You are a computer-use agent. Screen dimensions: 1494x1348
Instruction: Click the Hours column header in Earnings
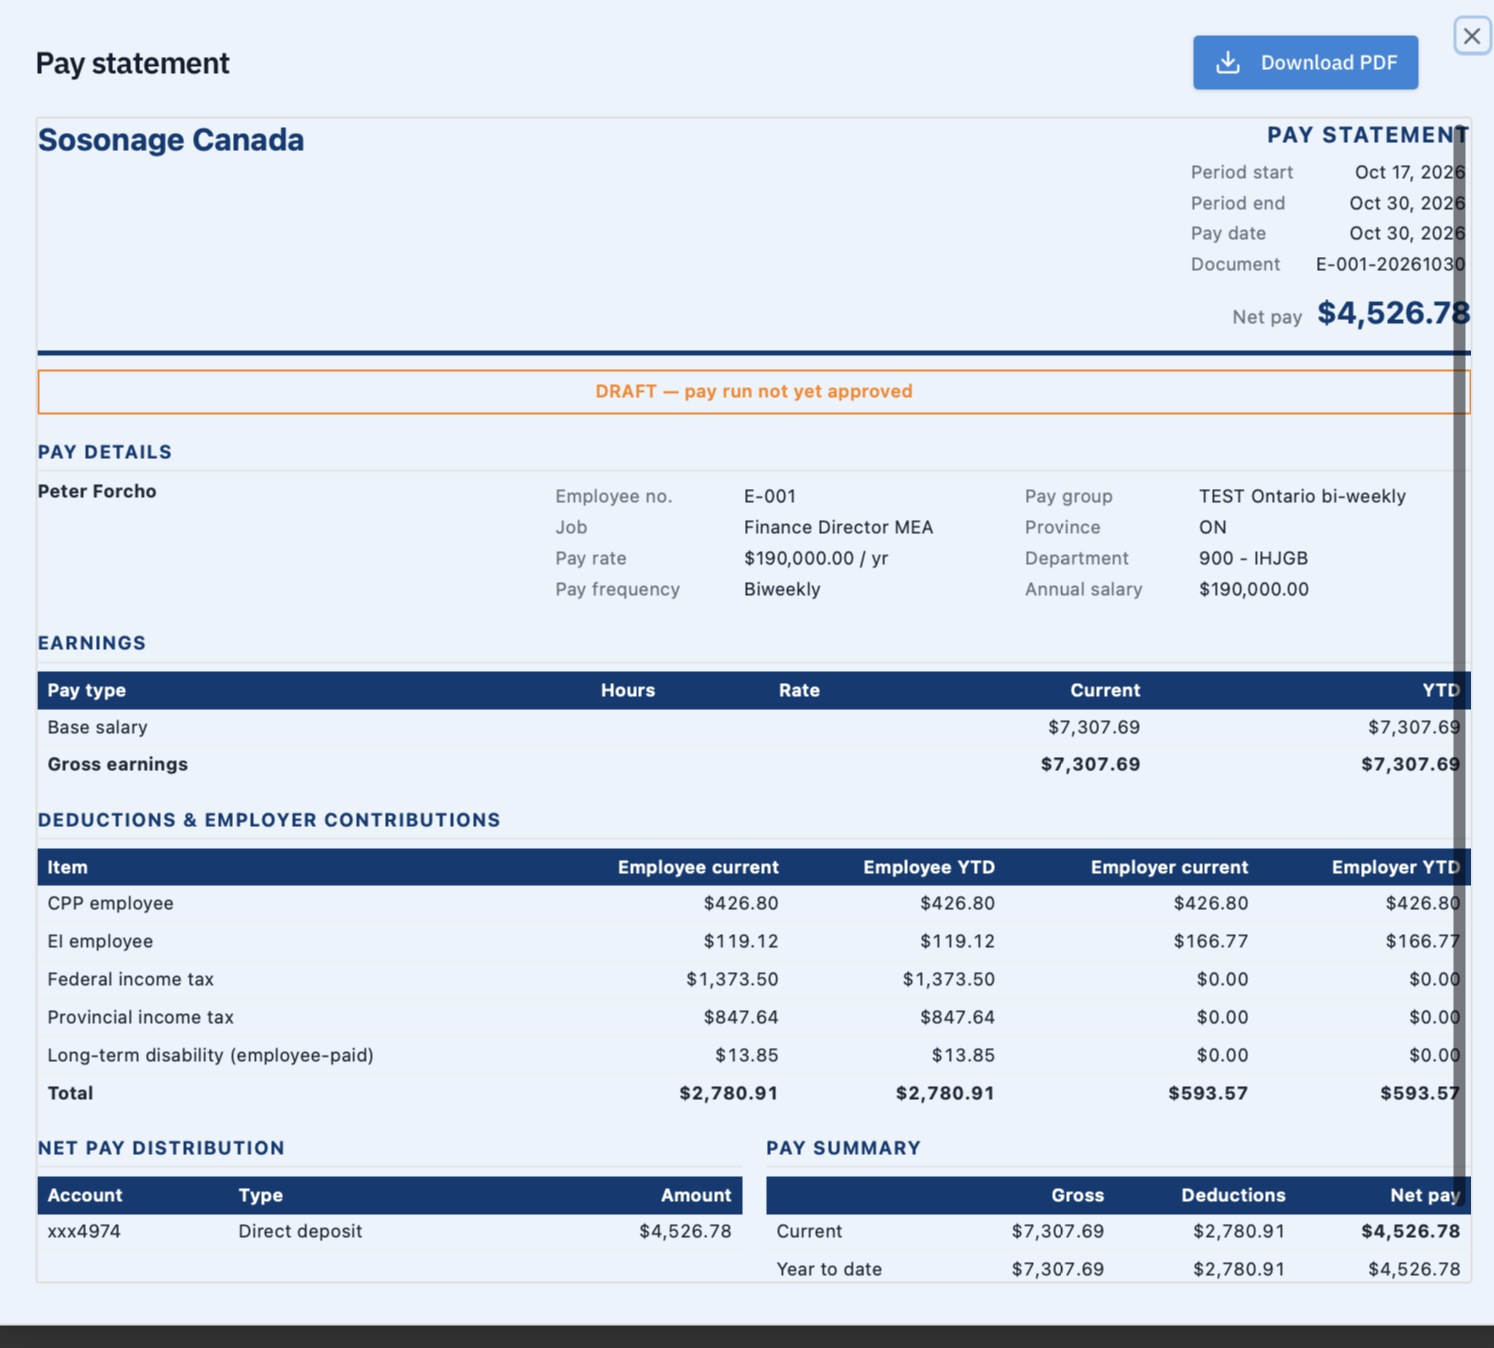point(628,690)
